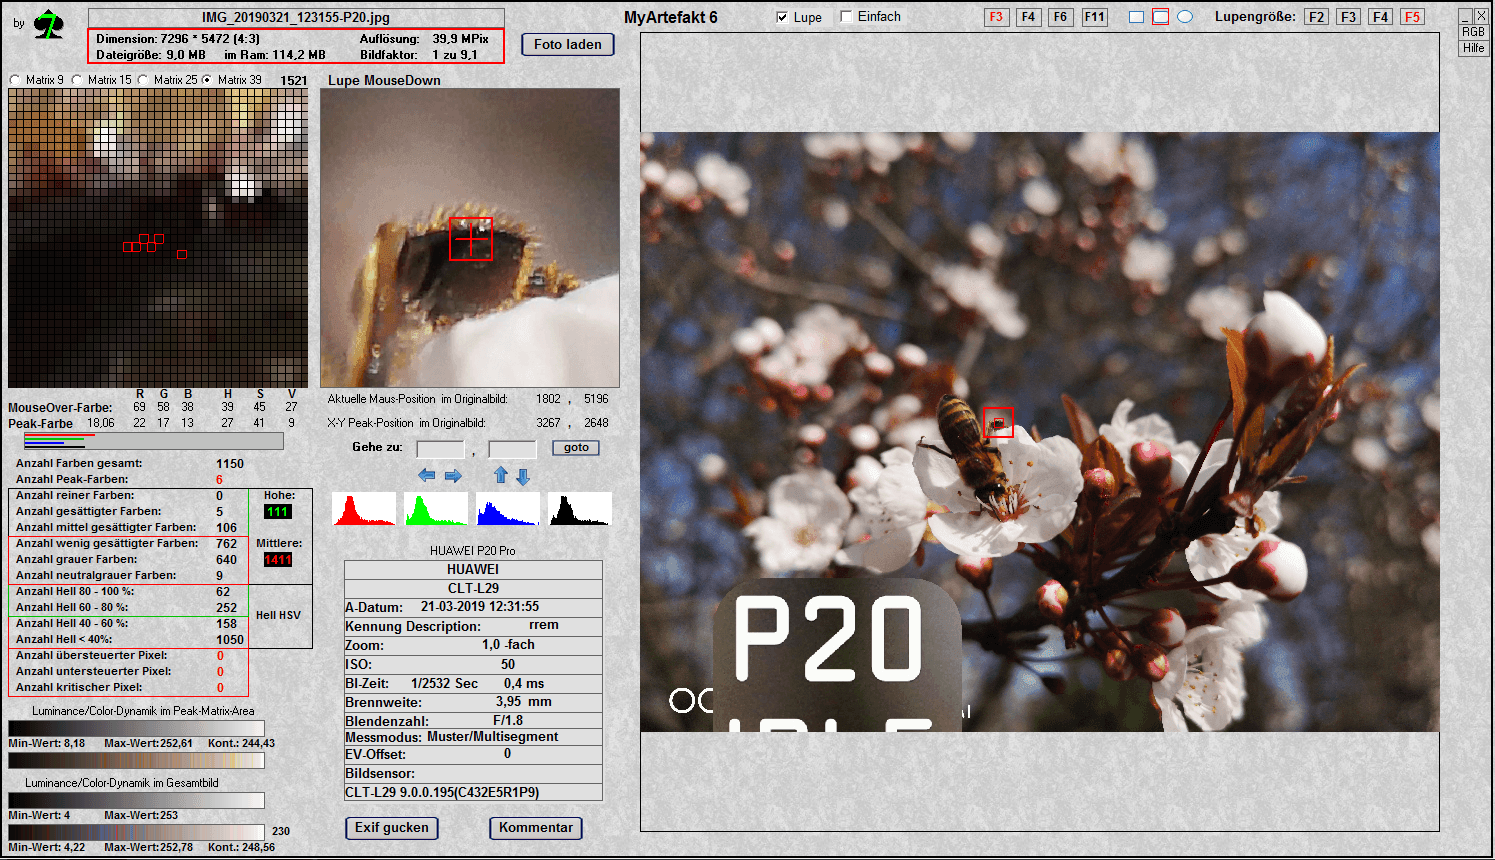Click the Kont.: 244,43 contrast value

241,744
